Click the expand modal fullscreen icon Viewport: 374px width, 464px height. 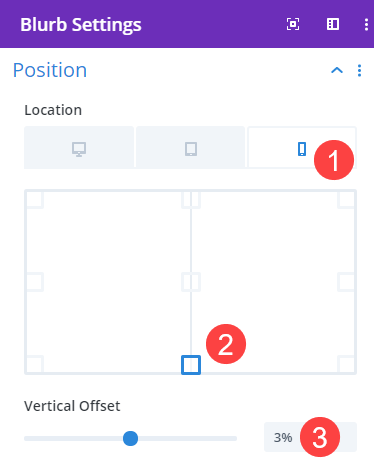pyautogui.click(x=293, y=24)
